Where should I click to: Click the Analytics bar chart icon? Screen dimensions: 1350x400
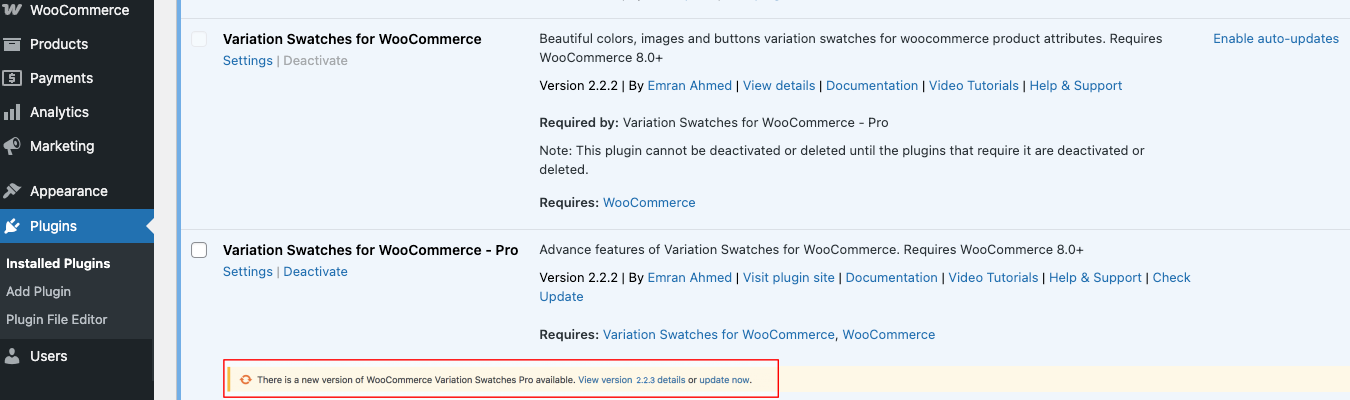[12, 112]
